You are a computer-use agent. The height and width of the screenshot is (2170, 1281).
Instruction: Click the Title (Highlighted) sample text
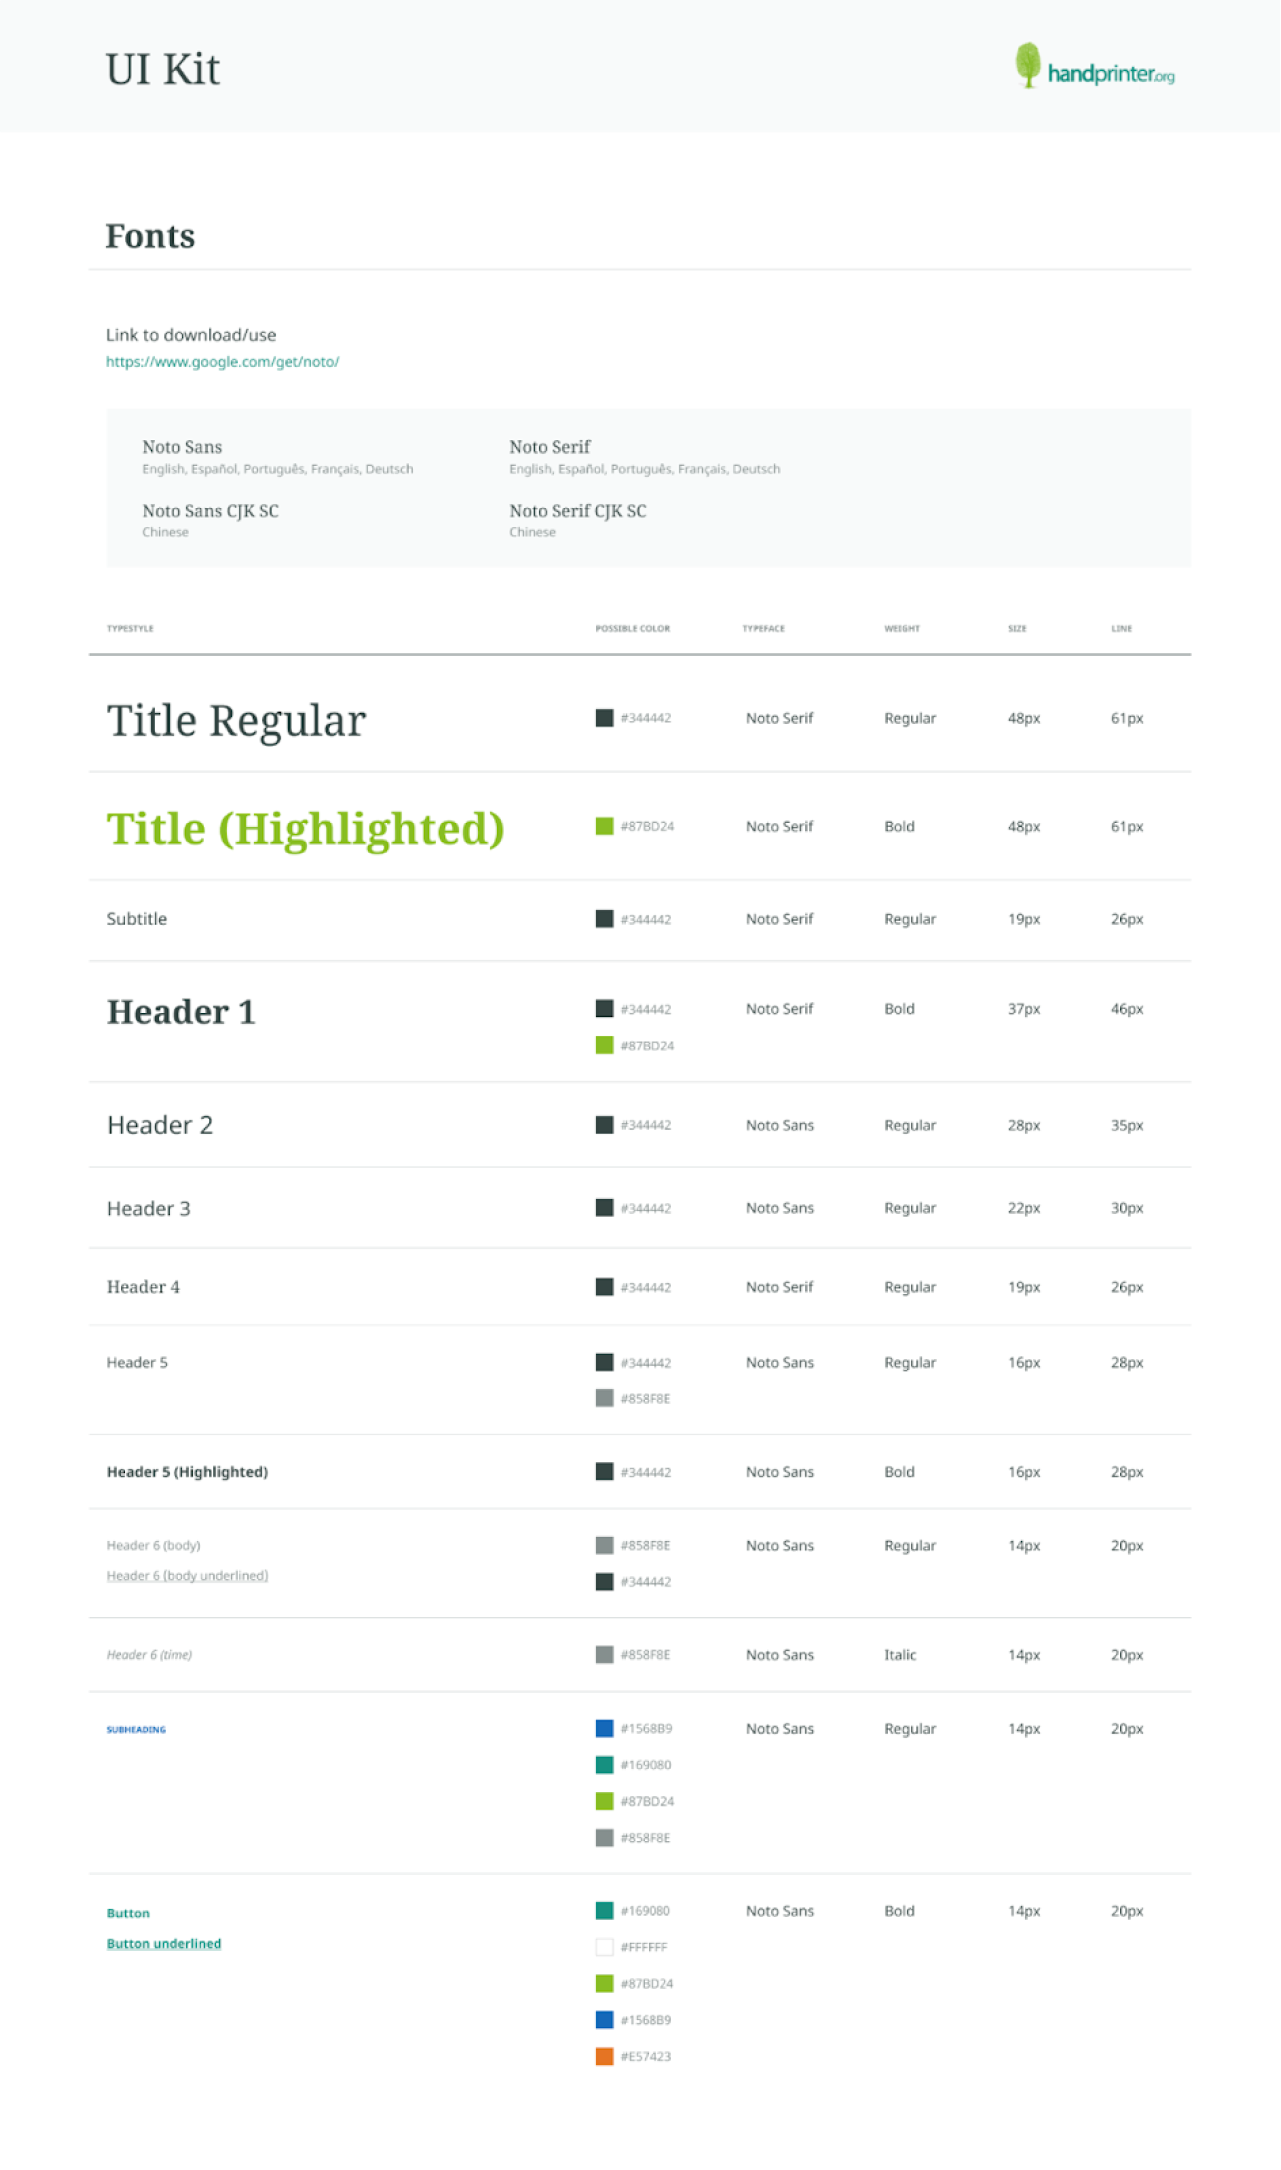pyautogui.click(x=305, y=829)
